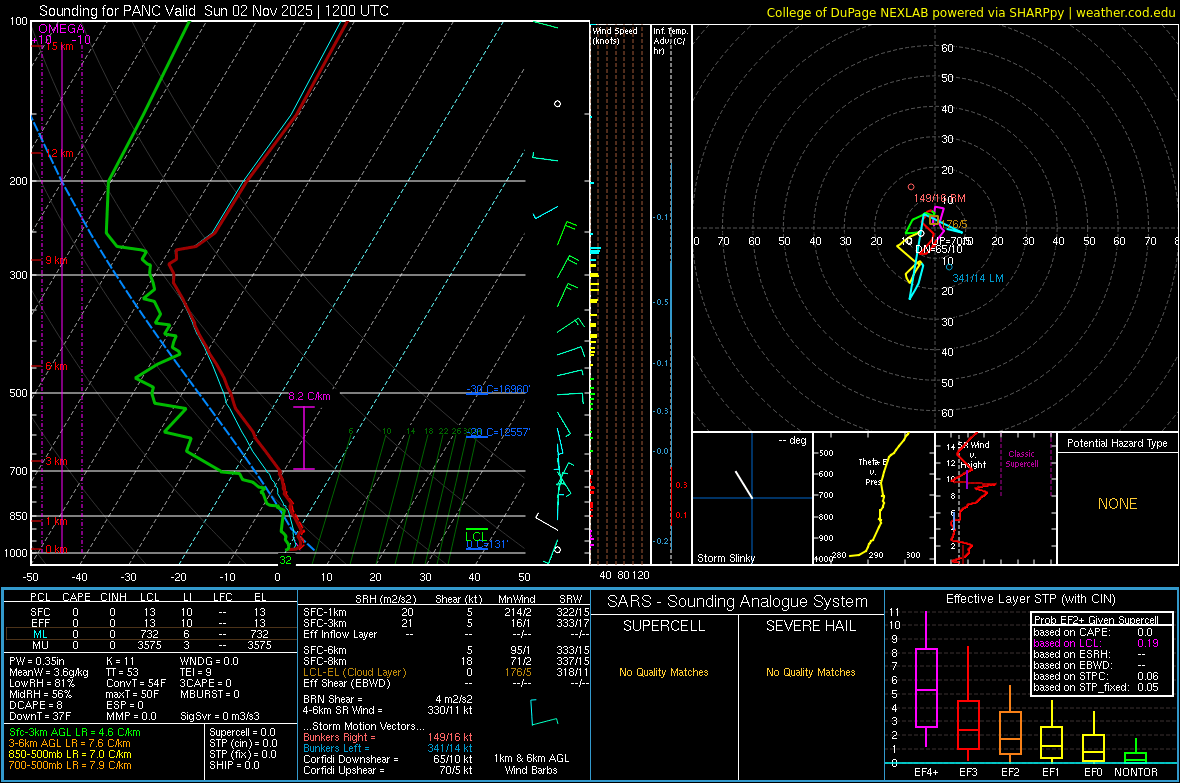
Task: Click the 'Wind Speed (knots)' panel header
Action: 615,35
